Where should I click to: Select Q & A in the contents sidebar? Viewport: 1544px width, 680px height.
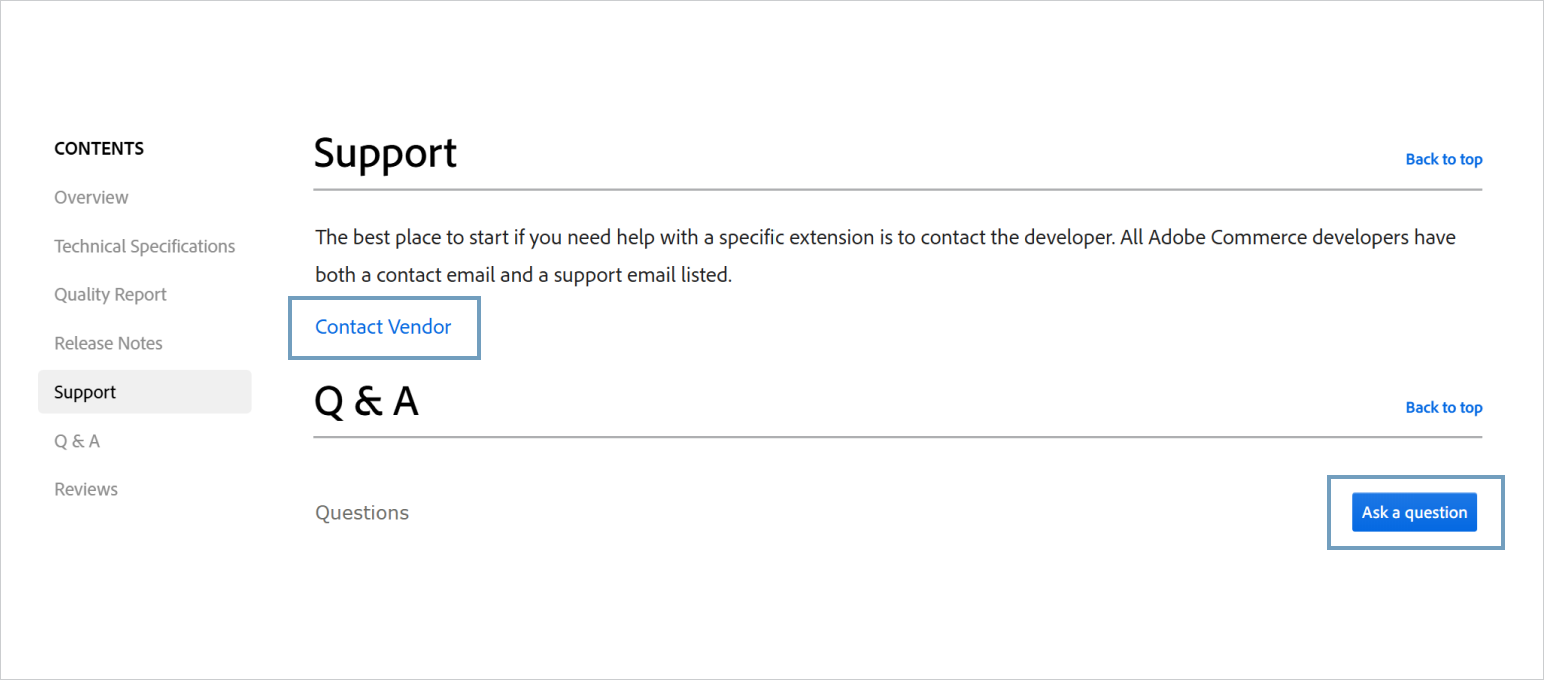pos(77,441)
